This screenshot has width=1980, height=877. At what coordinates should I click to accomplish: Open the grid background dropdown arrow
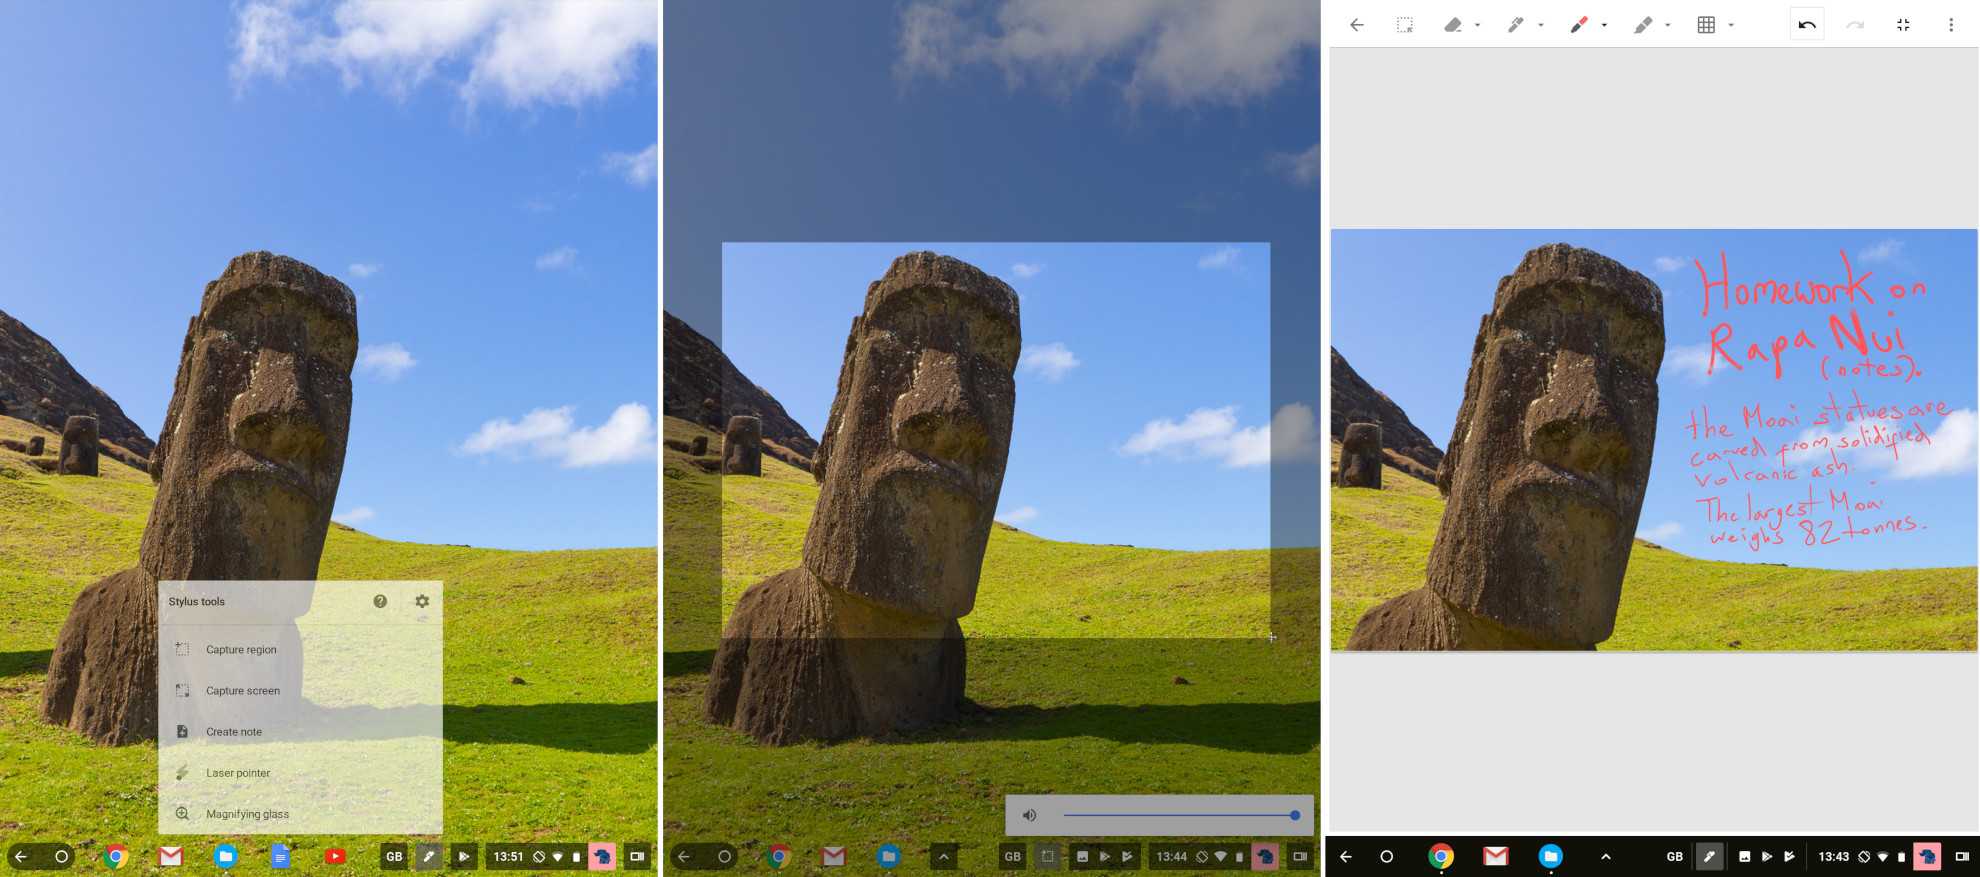click(1731, 25)
